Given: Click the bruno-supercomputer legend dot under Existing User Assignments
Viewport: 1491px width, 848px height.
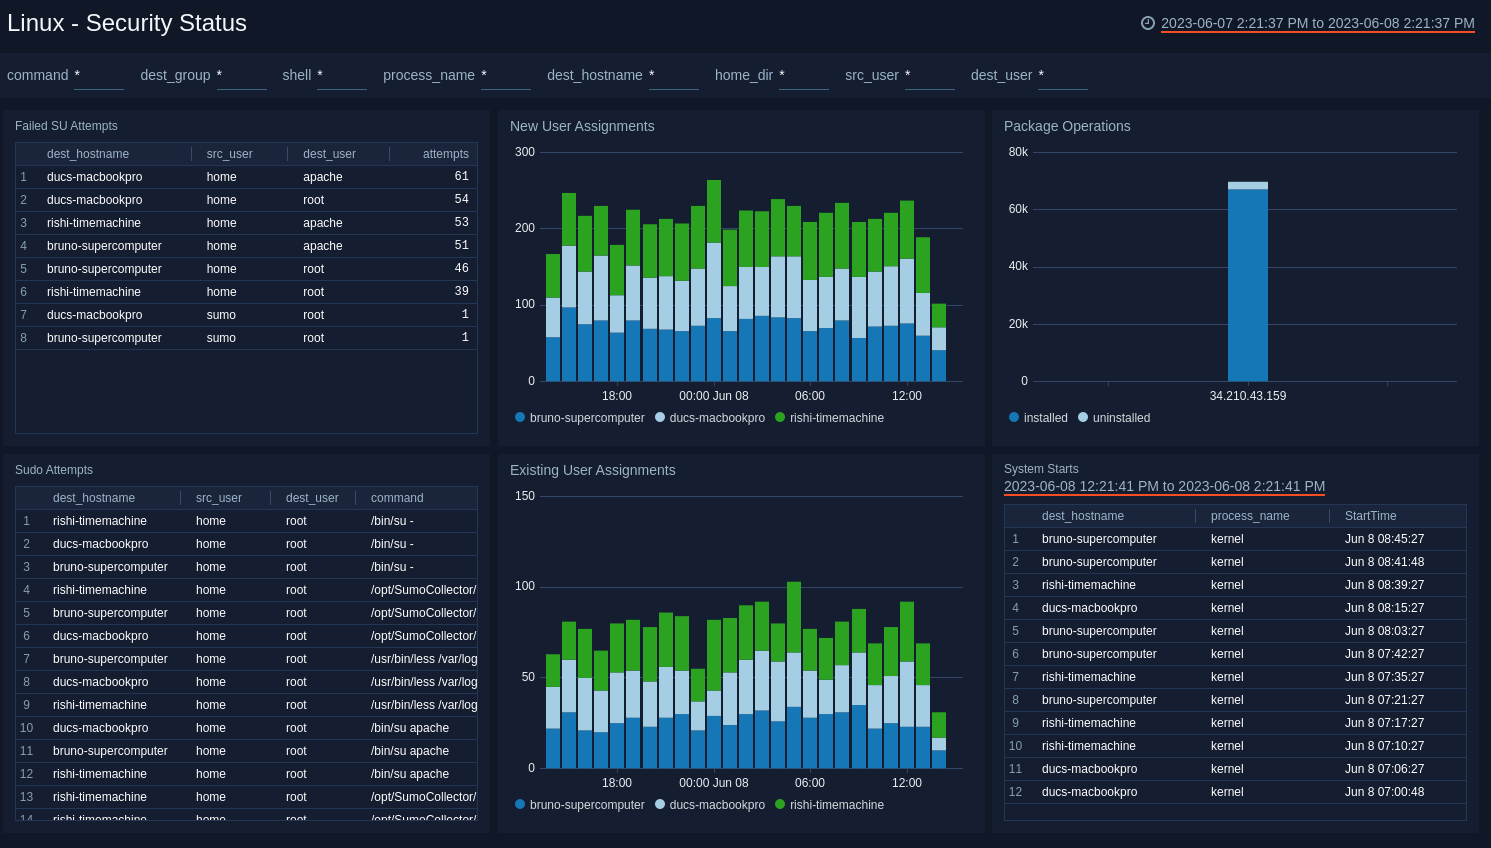Looking at the screenshot, I should point(518,805).
